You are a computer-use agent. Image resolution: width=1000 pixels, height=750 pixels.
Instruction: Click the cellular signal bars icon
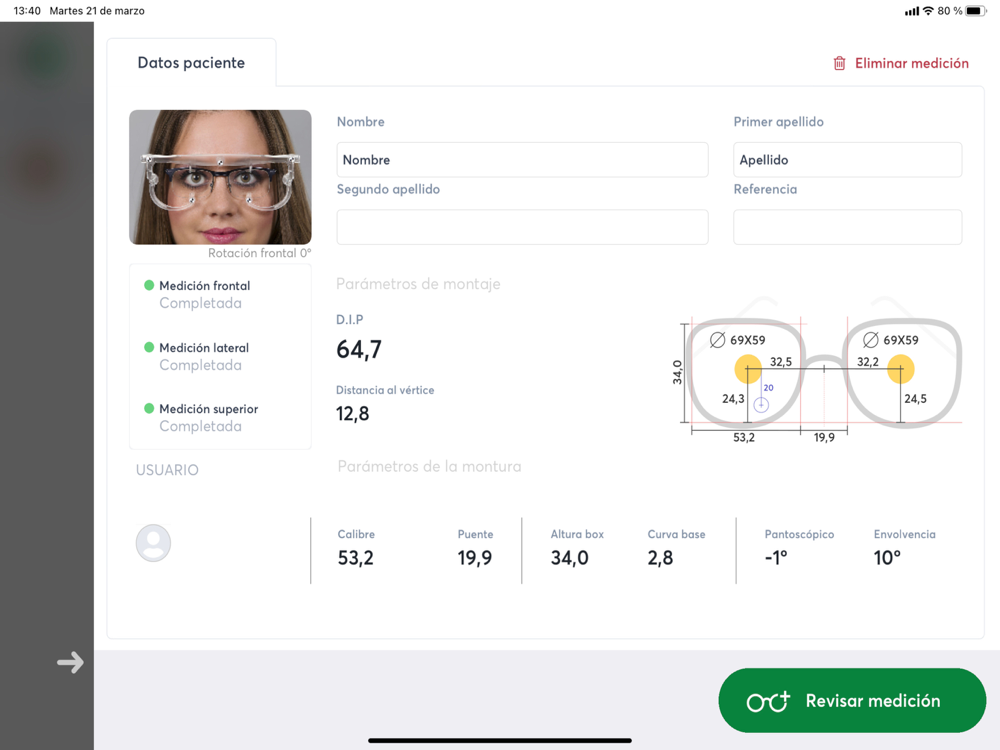click(912, 11)
